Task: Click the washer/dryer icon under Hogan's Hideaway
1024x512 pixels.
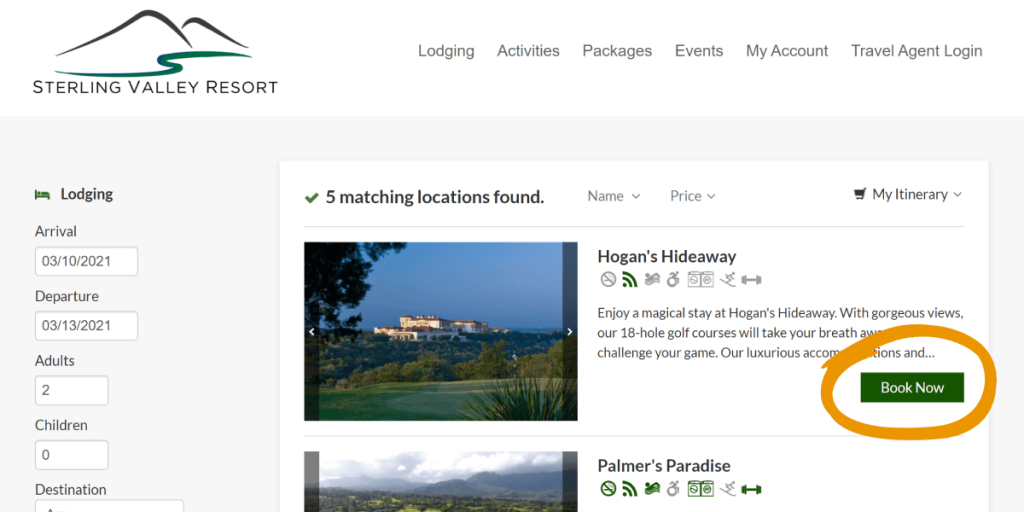Action: click(700, 280)
